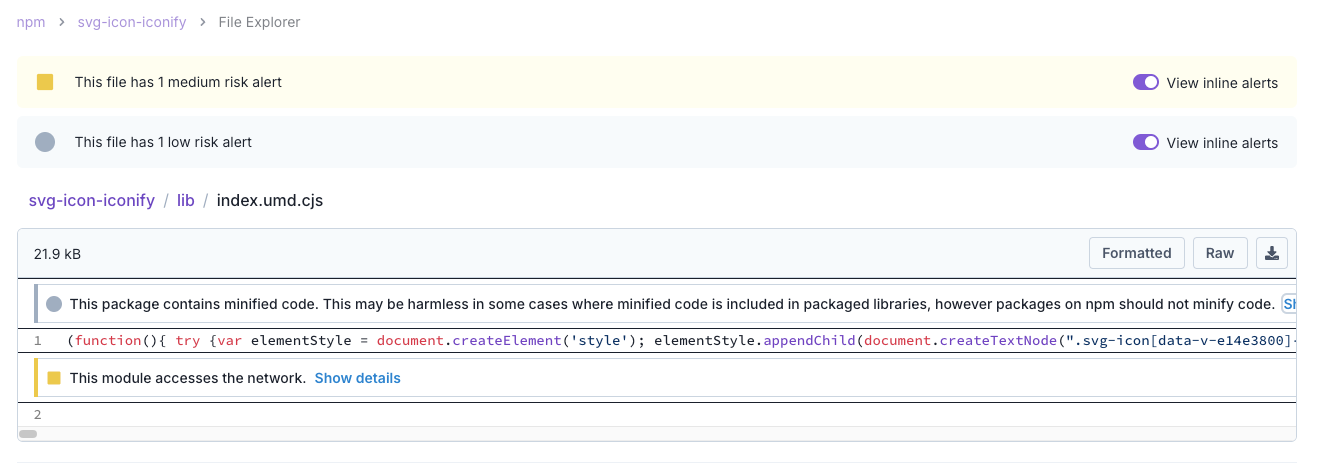This screenshot has width=1317, height=471.
Task: Expand the truncated minified code alert link
Action: (1288, 303)
